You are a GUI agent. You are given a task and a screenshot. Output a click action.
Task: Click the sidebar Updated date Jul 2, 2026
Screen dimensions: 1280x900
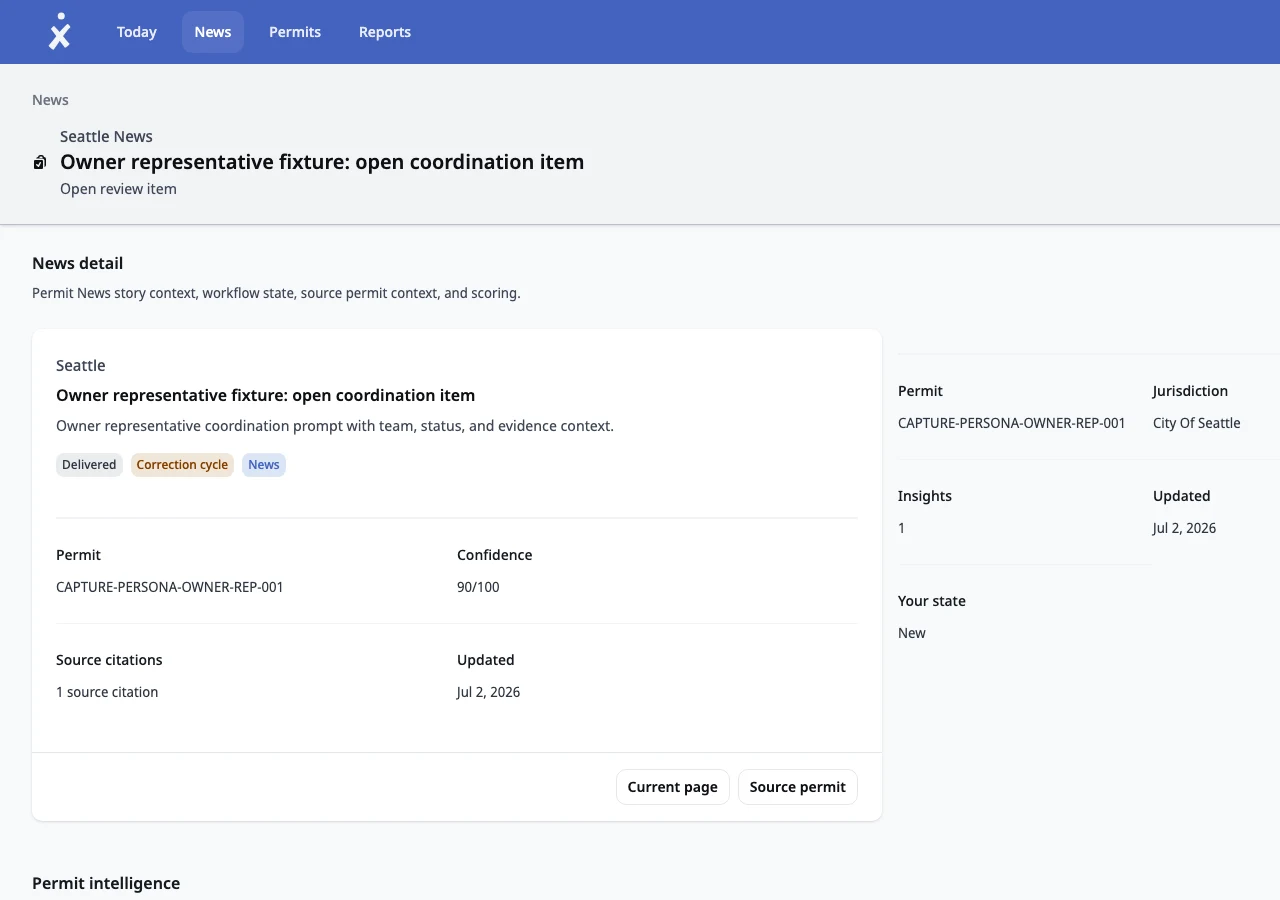tap(1184, 528)
